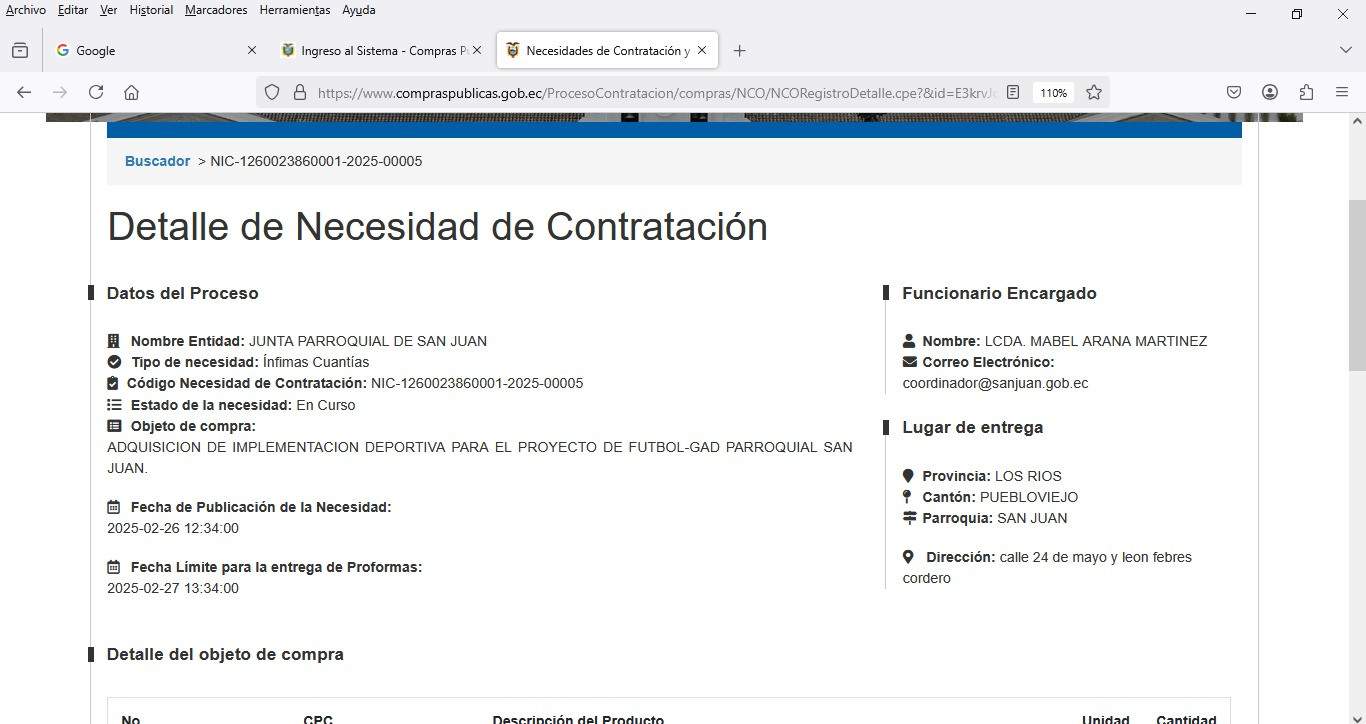This screenshot has width=1366, height=724.
Task: Toggle reader view icon in address bar
Action: click(1013, 92)
